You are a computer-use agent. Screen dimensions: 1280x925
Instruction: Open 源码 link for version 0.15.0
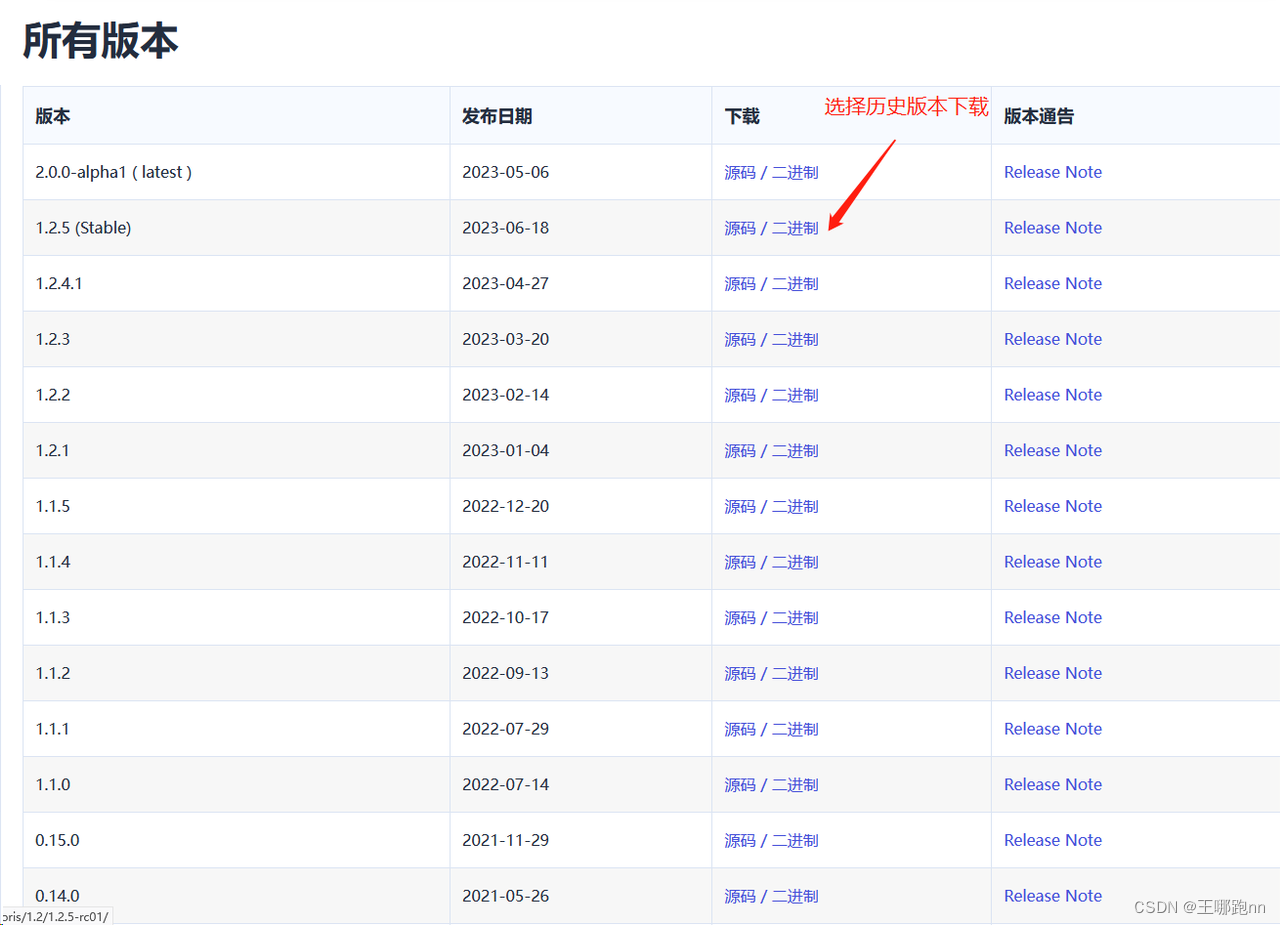(x=740, y=840)
